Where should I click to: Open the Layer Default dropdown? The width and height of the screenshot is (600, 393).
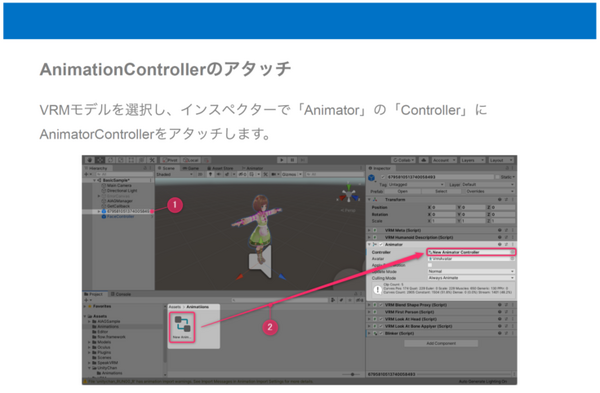[x=488, y=184]
